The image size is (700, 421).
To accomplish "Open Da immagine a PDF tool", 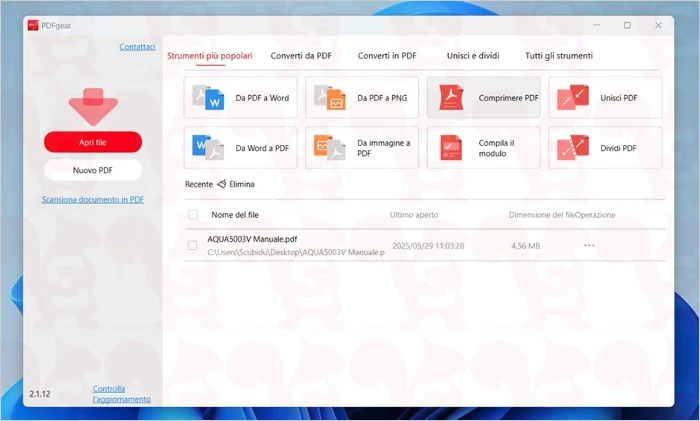I will point(362,148).
